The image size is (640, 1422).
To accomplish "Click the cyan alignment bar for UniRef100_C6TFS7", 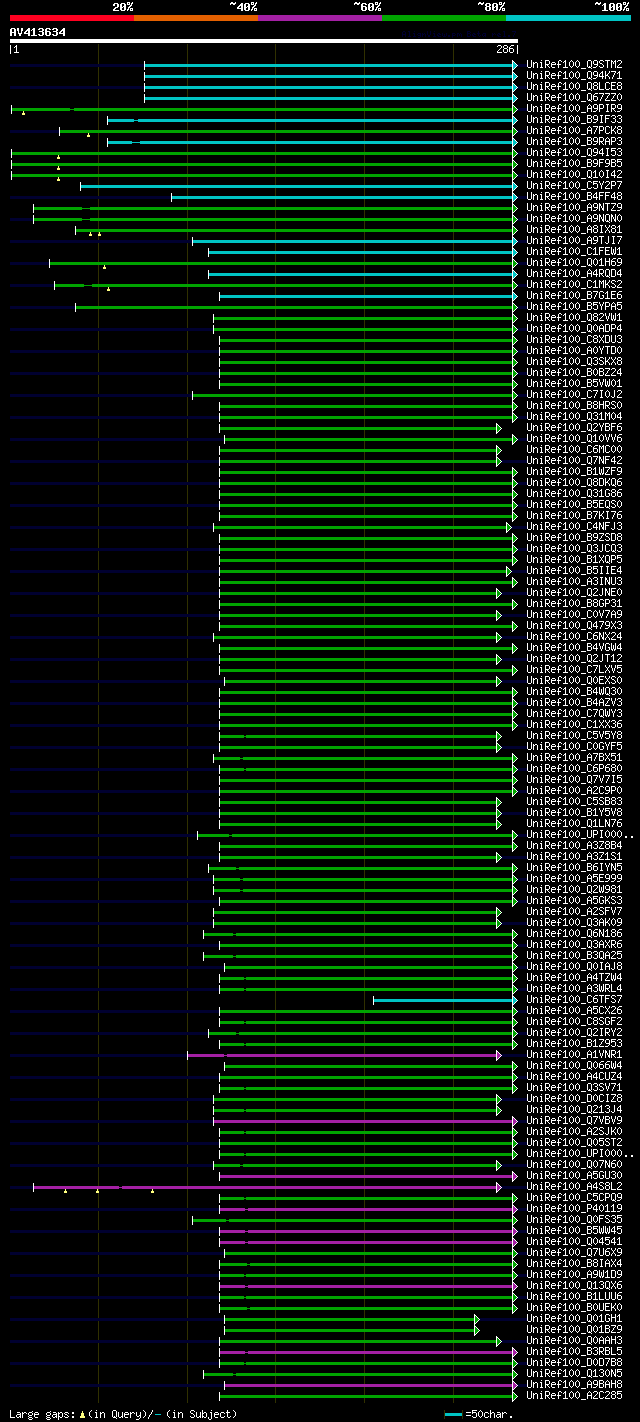I will click(443, 1000).
